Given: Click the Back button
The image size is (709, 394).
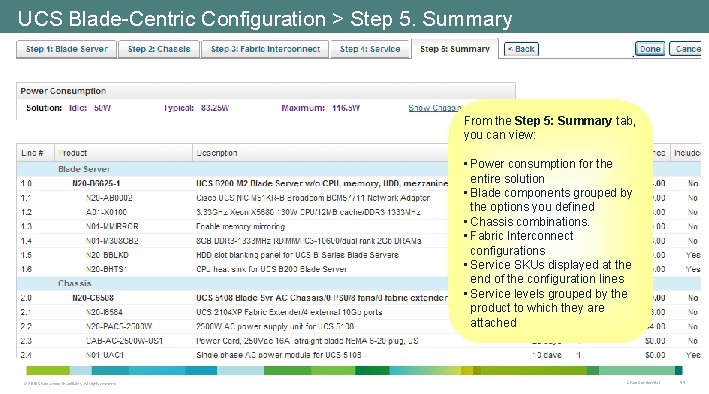Looking at the screenshot, I should tap(521, 49).
